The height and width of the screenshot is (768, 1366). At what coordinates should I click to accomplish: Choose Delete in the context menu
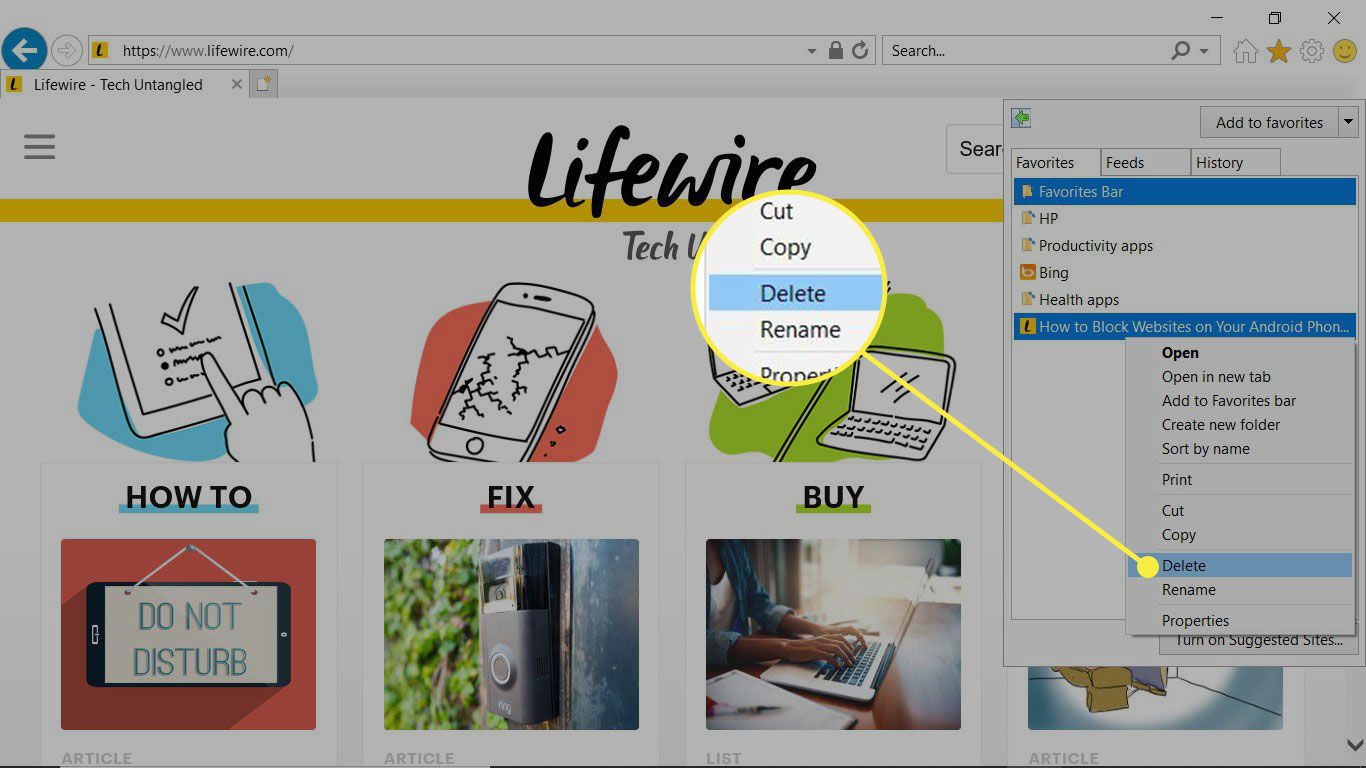point(1240,565)
